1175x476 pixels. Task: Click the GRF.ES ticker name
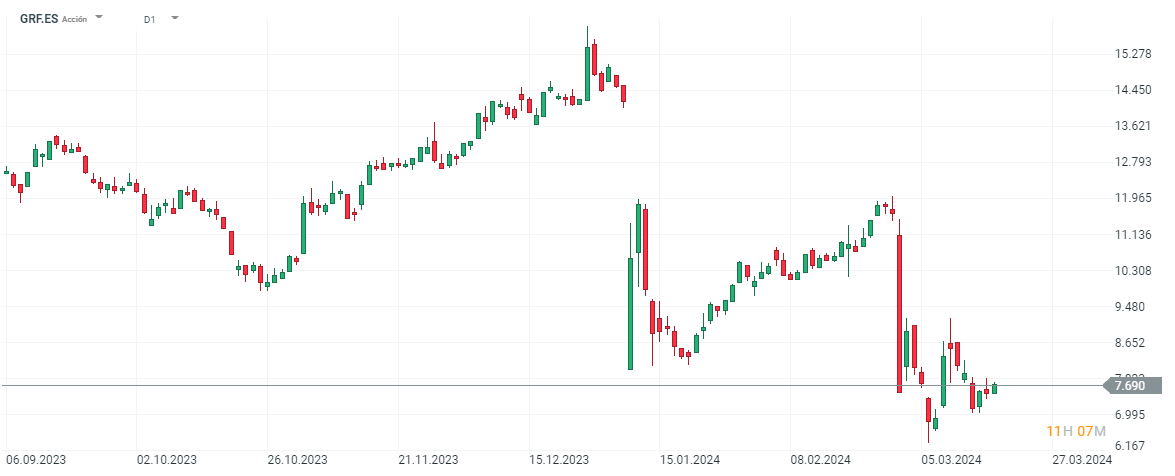39,19
